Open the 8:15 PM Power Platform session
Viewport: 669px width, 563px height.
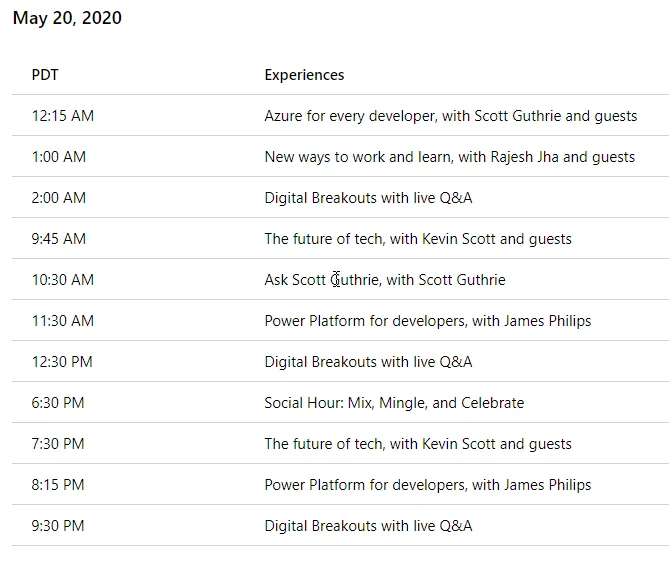point(428,484)
